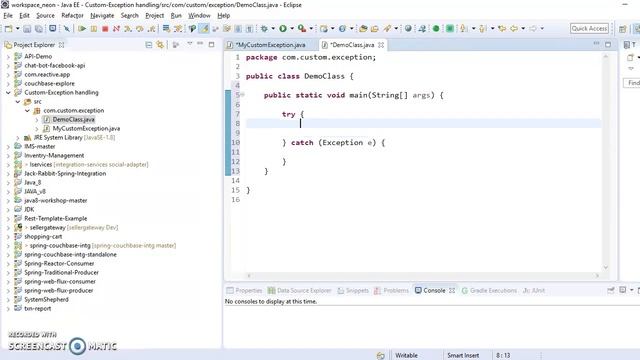Open the Window menu

199,16
